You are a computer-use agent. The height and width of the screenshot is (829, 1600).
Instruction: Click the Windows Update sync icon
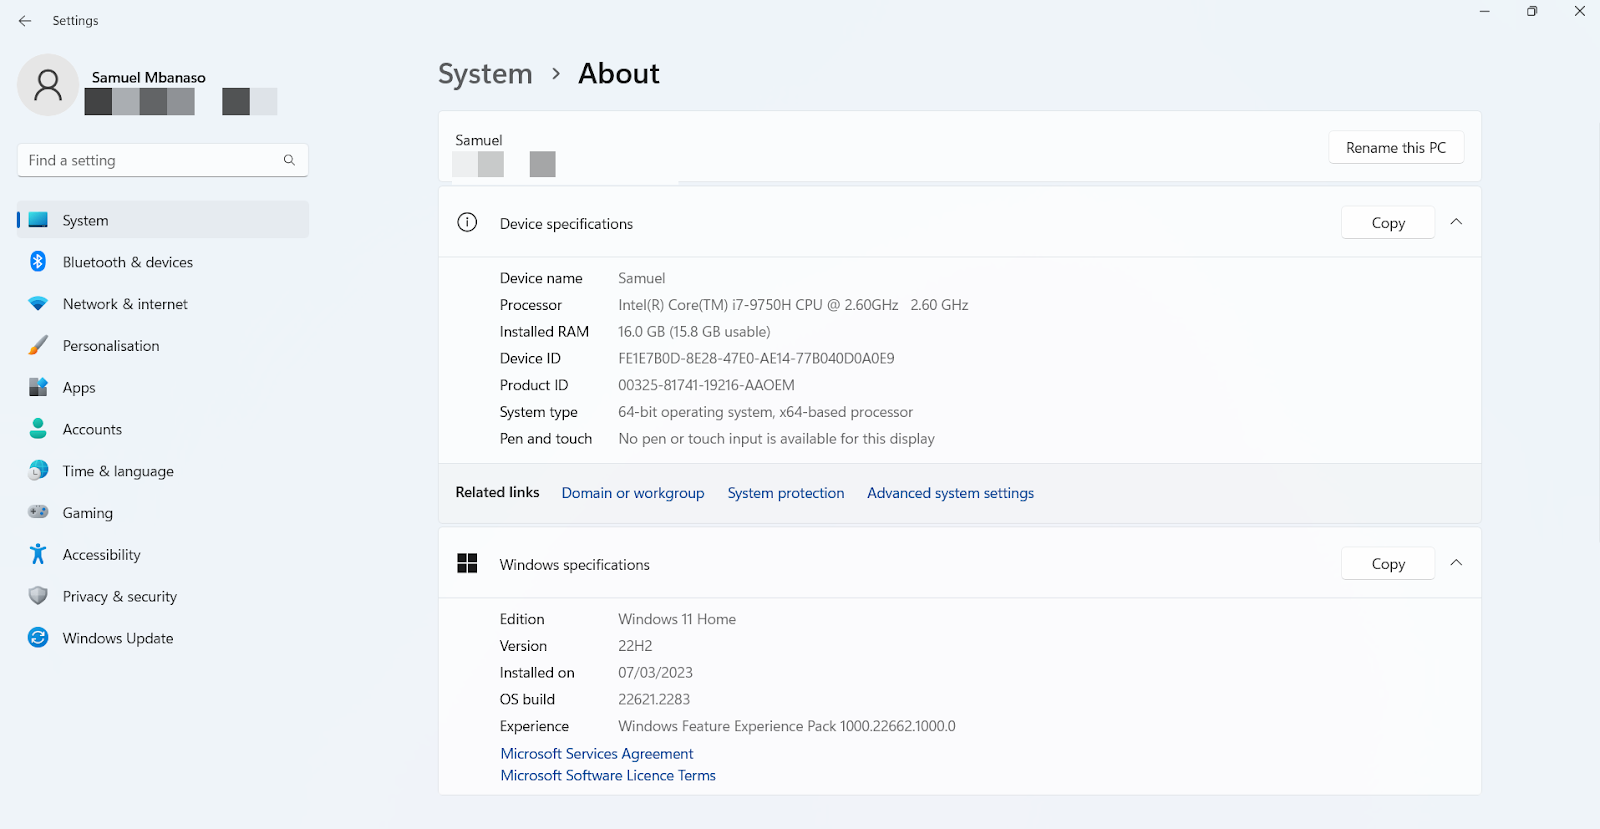(x=38, y=638)
